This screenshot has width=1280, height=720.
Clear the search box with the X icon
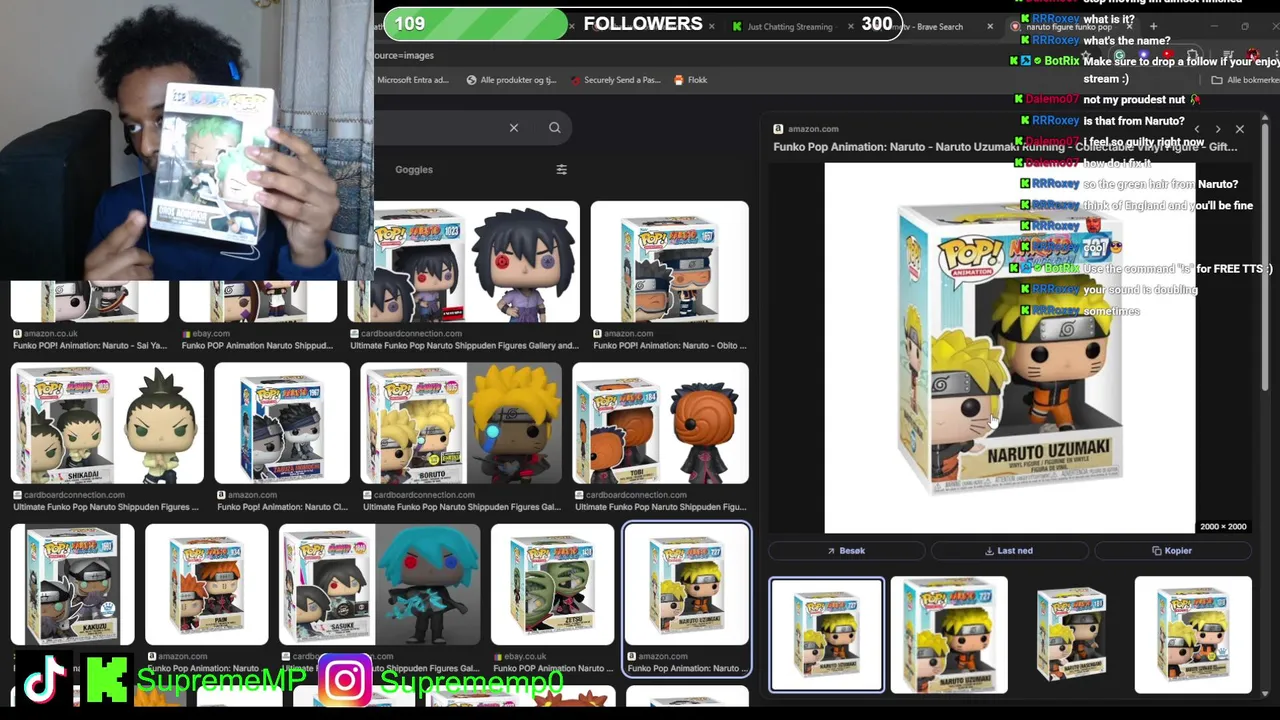[513, 127]
